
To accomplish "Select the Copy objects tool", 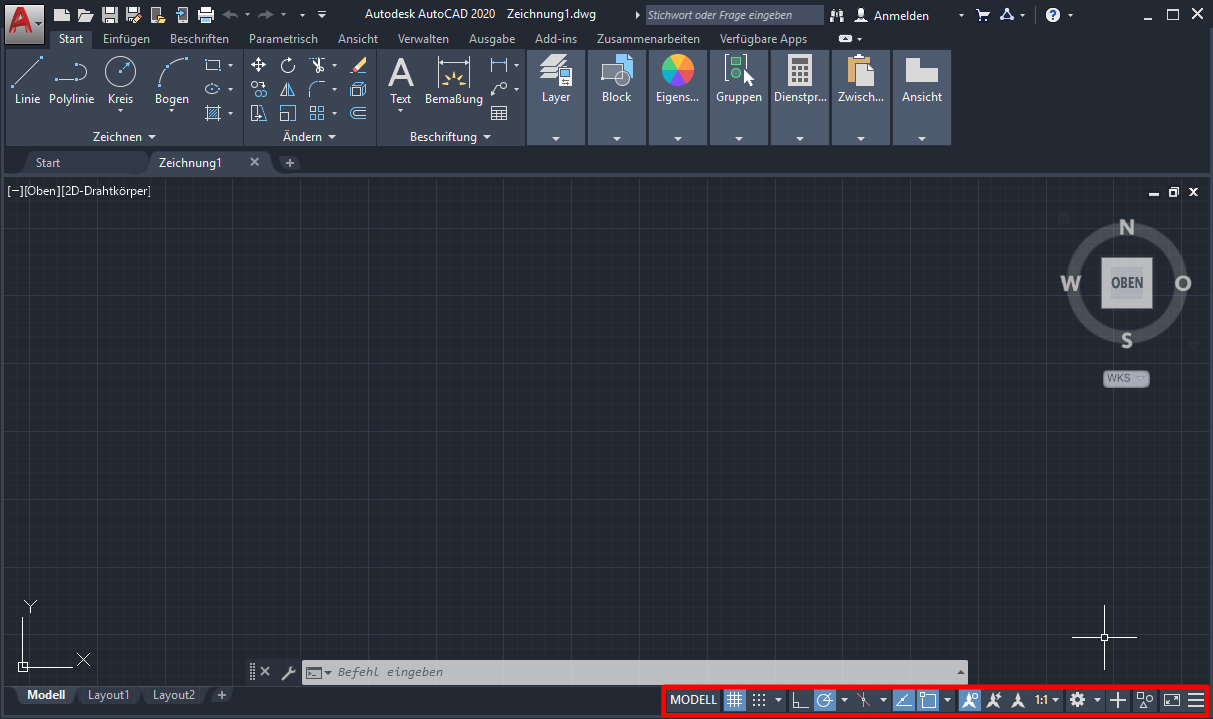I will [x=258, y=89].
